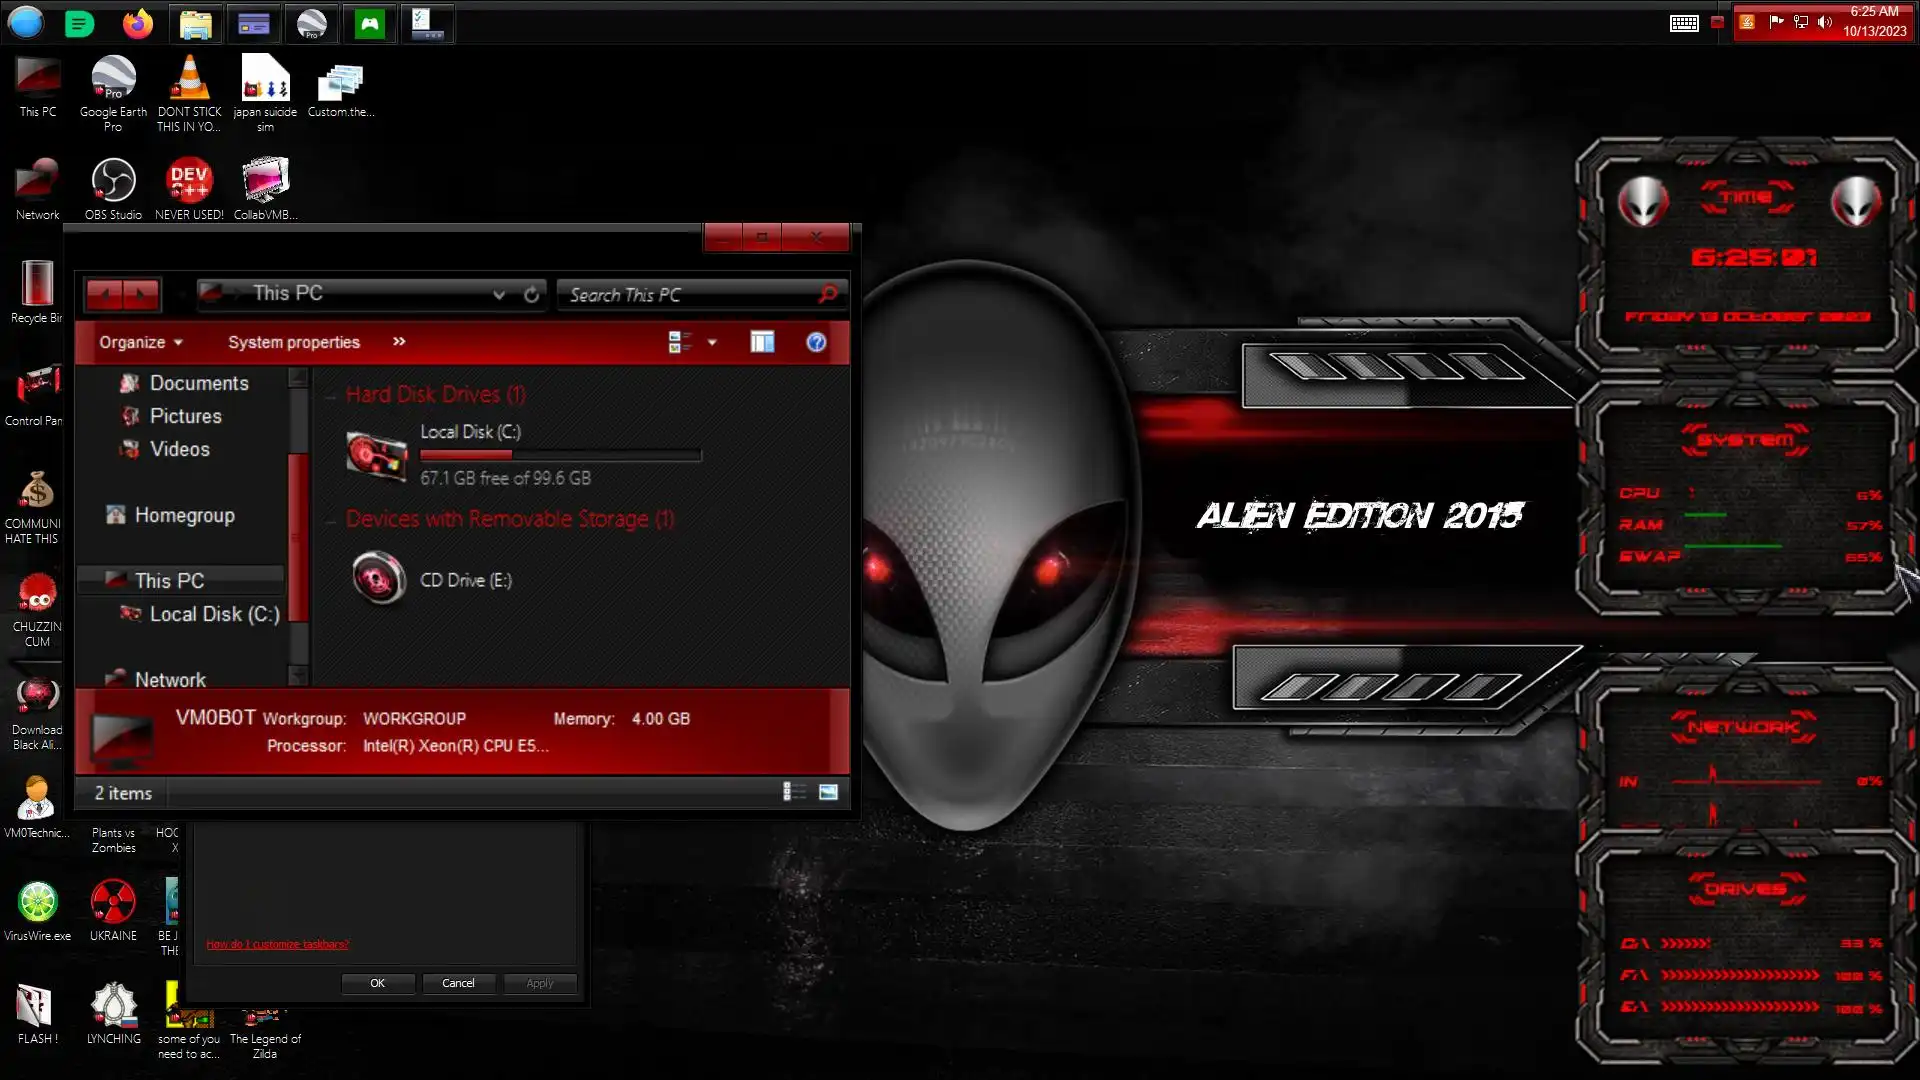
Task: Select the CD Drive (E:) icon
Action: click(378, 579)
